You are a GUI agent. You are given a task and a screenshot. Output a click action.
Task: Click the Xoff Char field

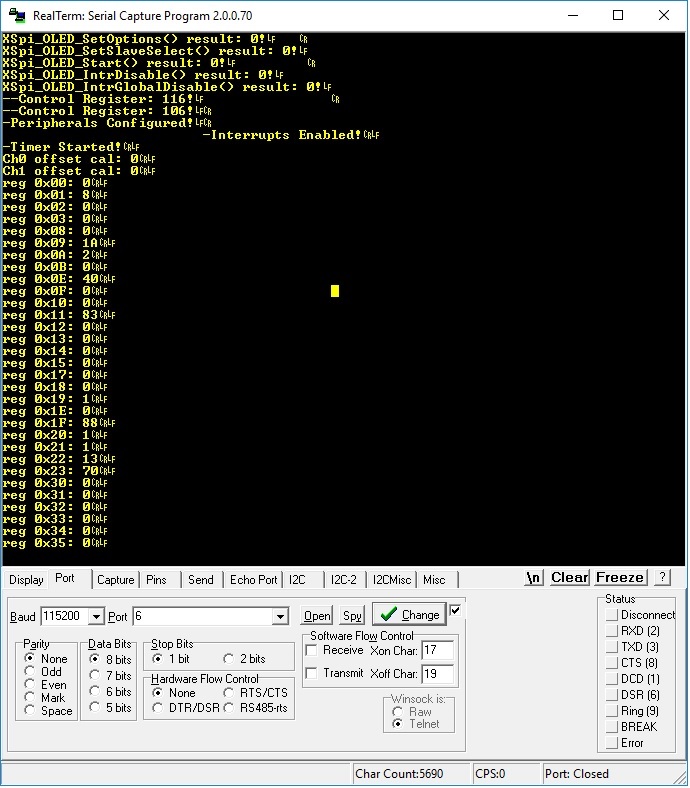[x=437, y=673]
